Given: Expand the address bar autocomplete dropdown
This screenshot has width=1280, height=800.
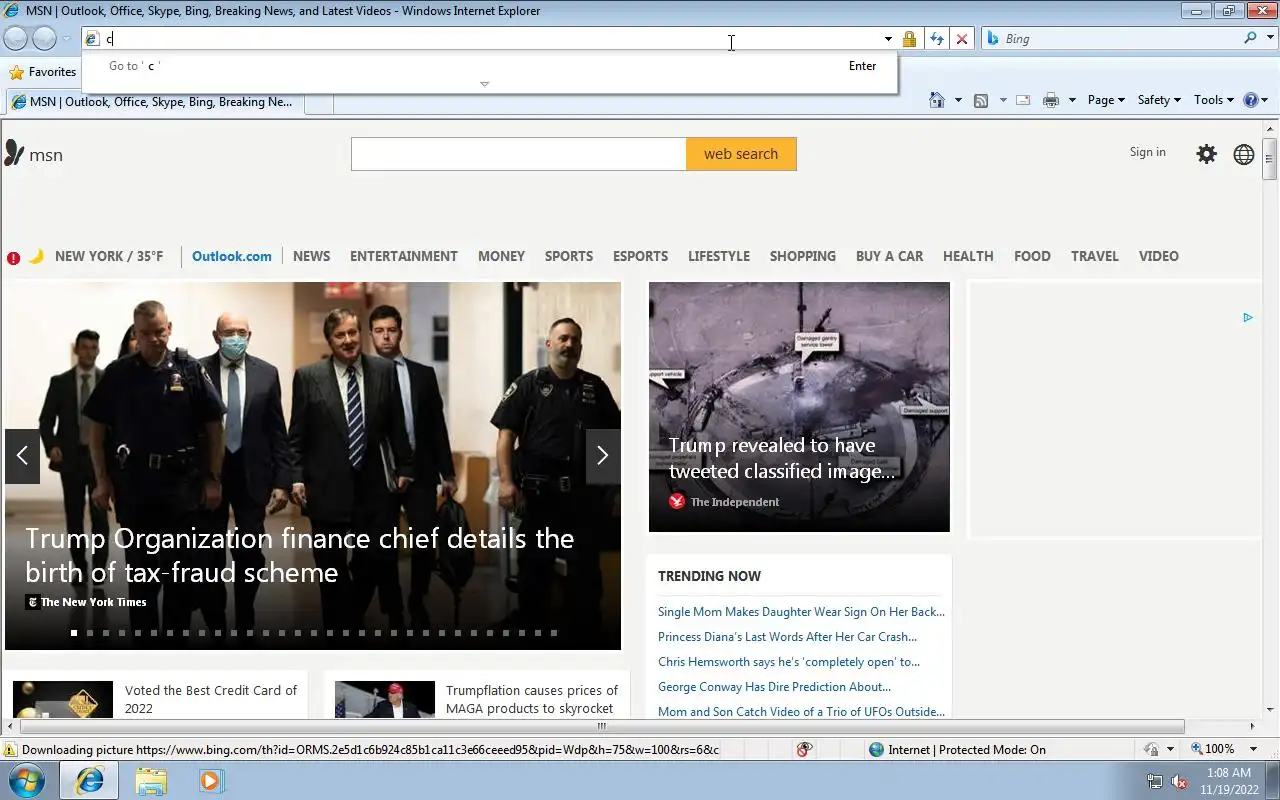Looking at the screenshot, I should (x=888, y=39).
